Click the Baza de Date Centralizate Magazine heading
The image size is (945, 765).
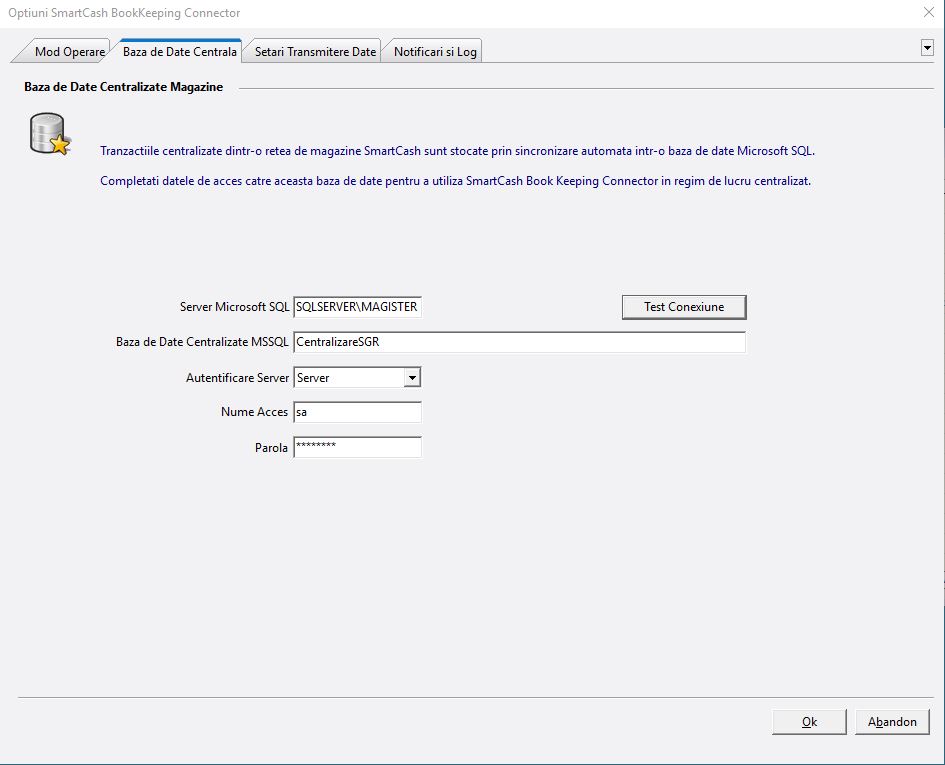tap(124, 87)
